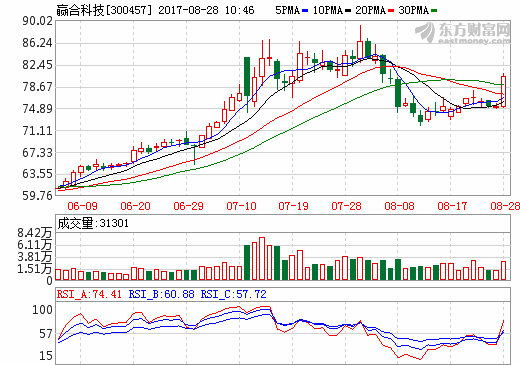Click the 15 RSI axis label

46,356
